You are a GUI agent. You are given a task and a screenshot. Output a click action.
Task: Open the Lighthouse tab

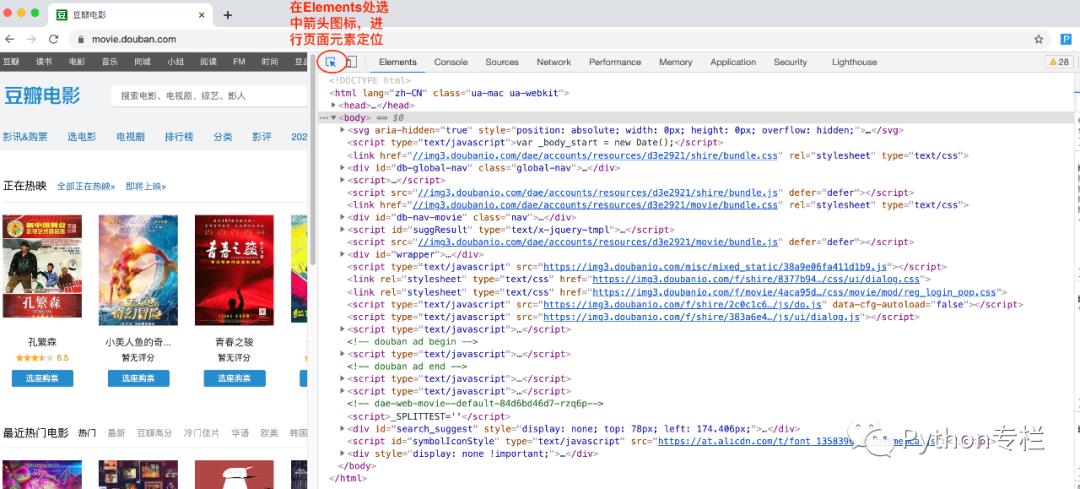854,62
